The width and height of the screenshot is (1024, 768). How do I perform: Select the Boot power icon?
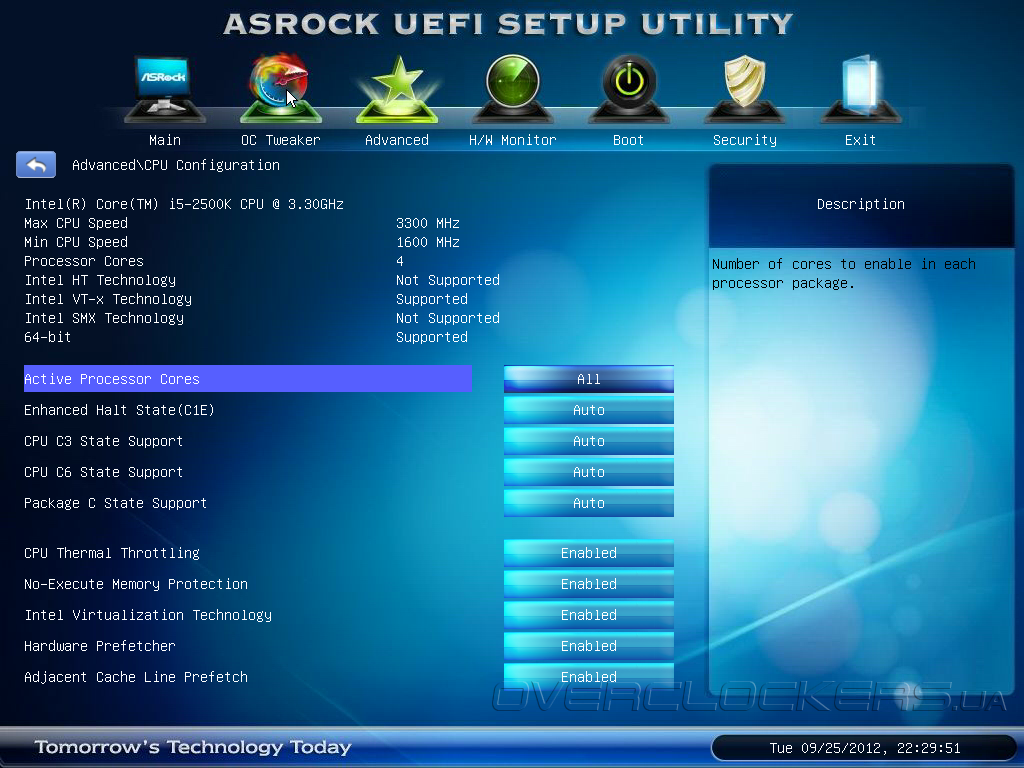point(629,89)
